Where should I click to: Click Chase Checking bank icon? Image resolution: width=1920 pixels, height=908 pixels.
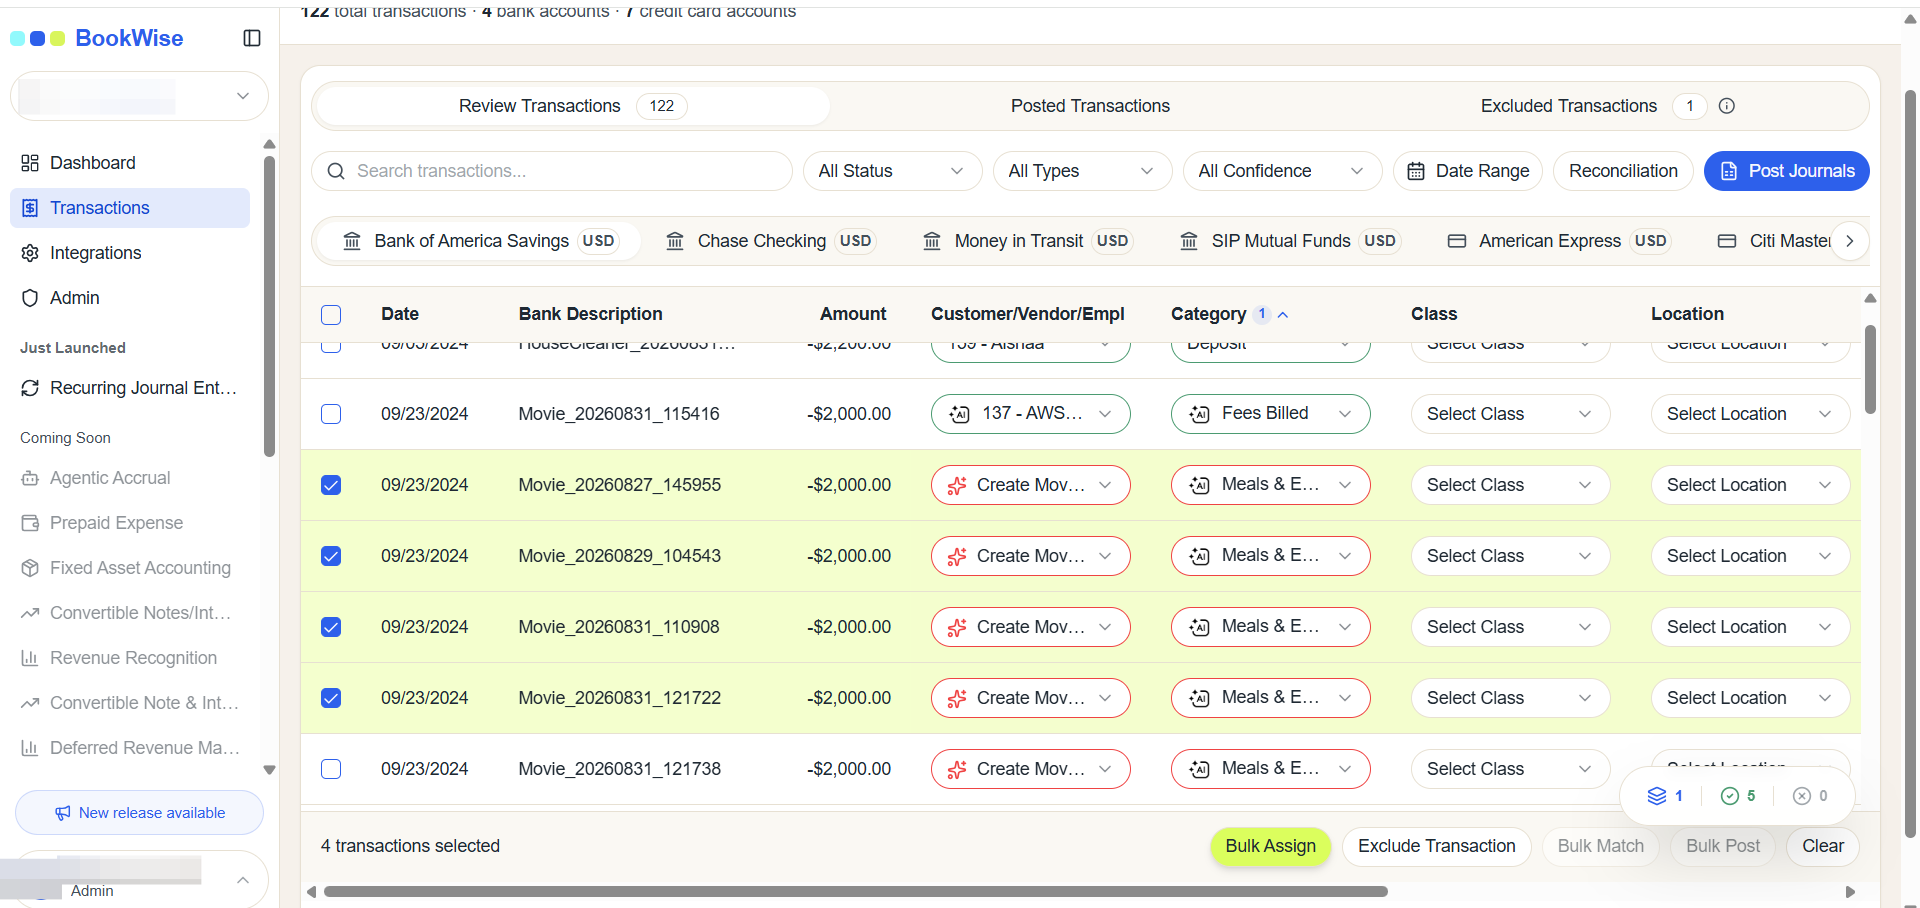pos(675,241)
